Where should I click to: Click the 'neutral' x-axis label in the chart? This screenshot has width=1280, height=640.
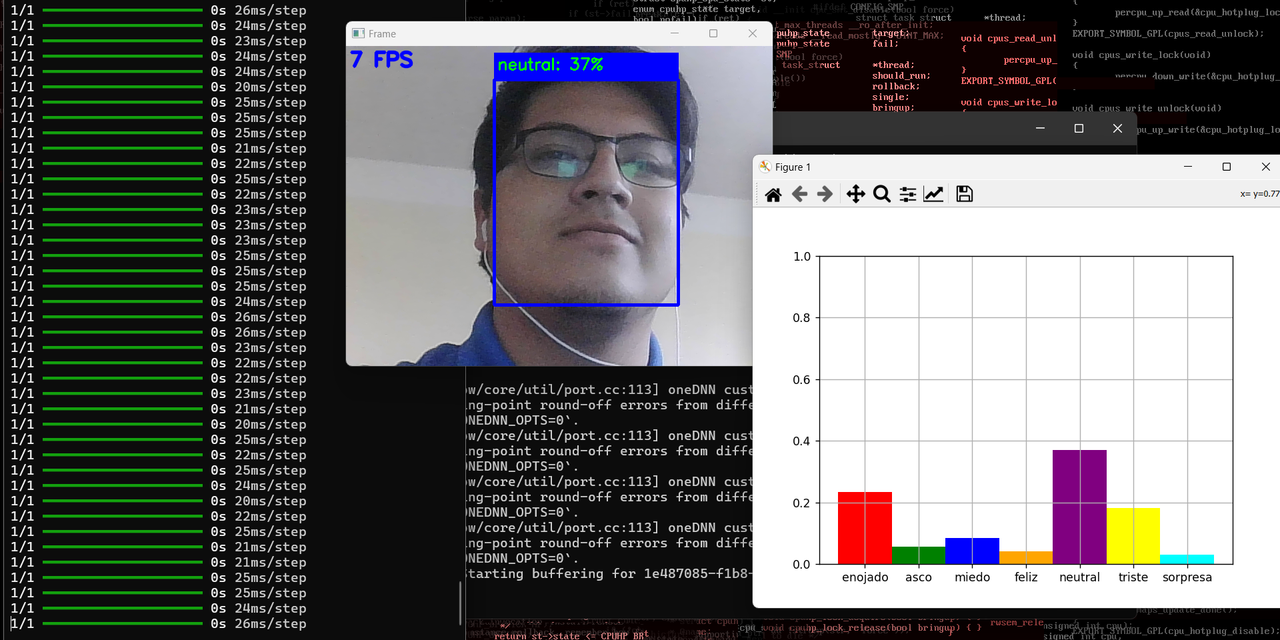point(1080,577)
